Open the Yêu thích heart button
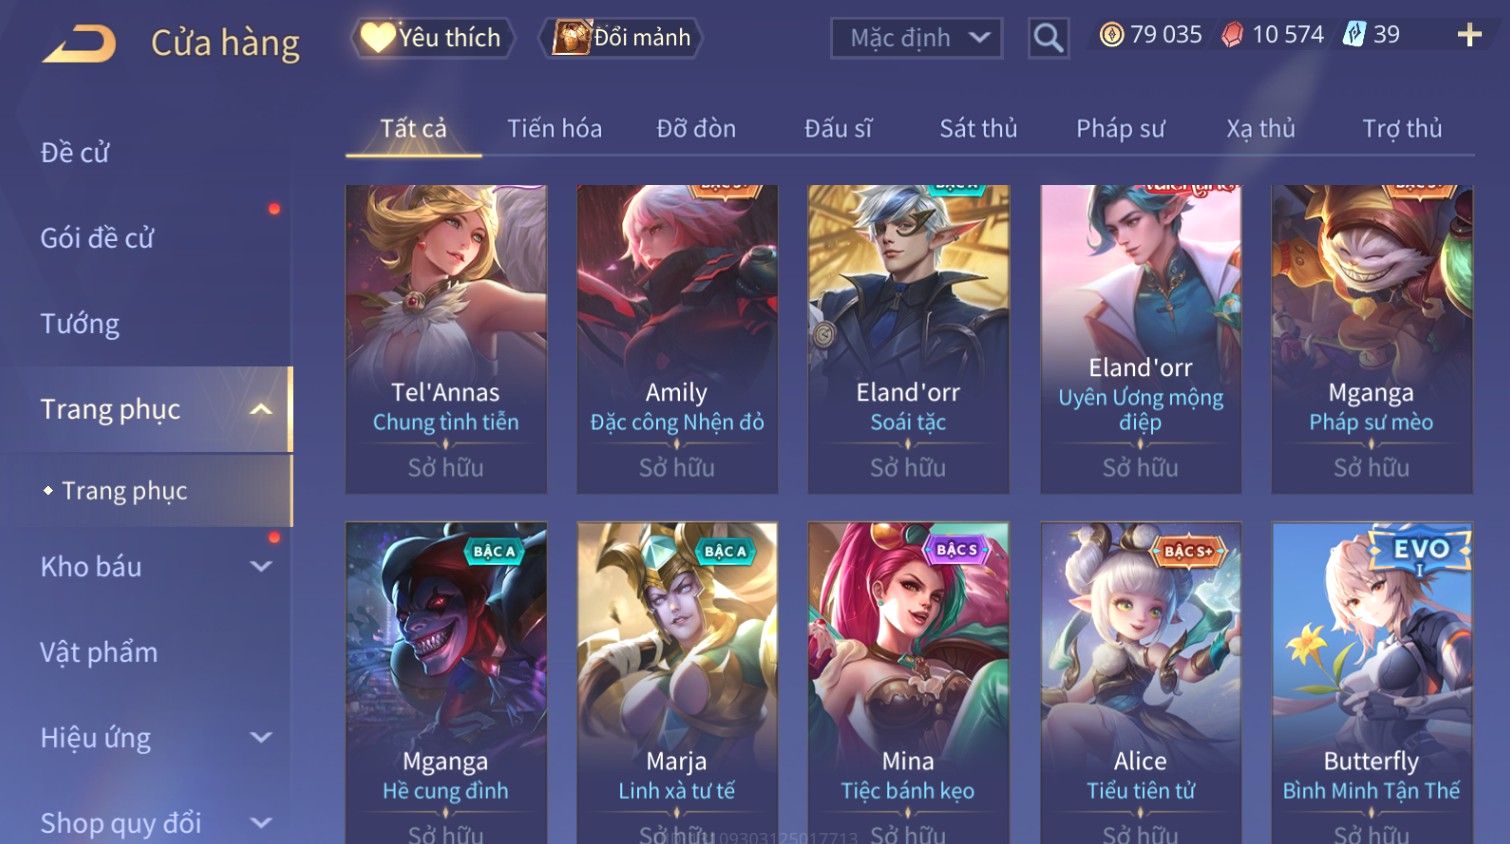The image size is (1510, 844). (x=433, y=38)
